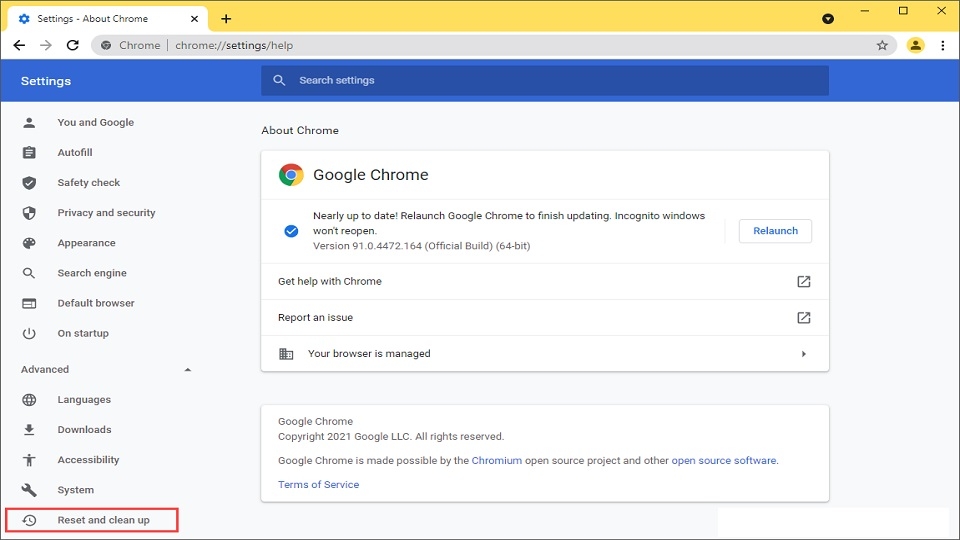
Task: Go back using the browser back arrow
Action: tap(19, 45)
